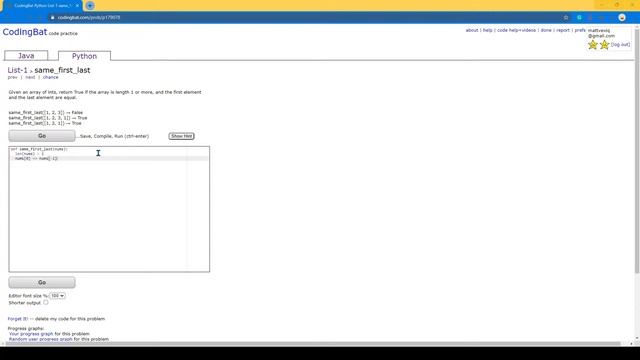Open the done link
640x360 pixels.
tap(546, 30)
